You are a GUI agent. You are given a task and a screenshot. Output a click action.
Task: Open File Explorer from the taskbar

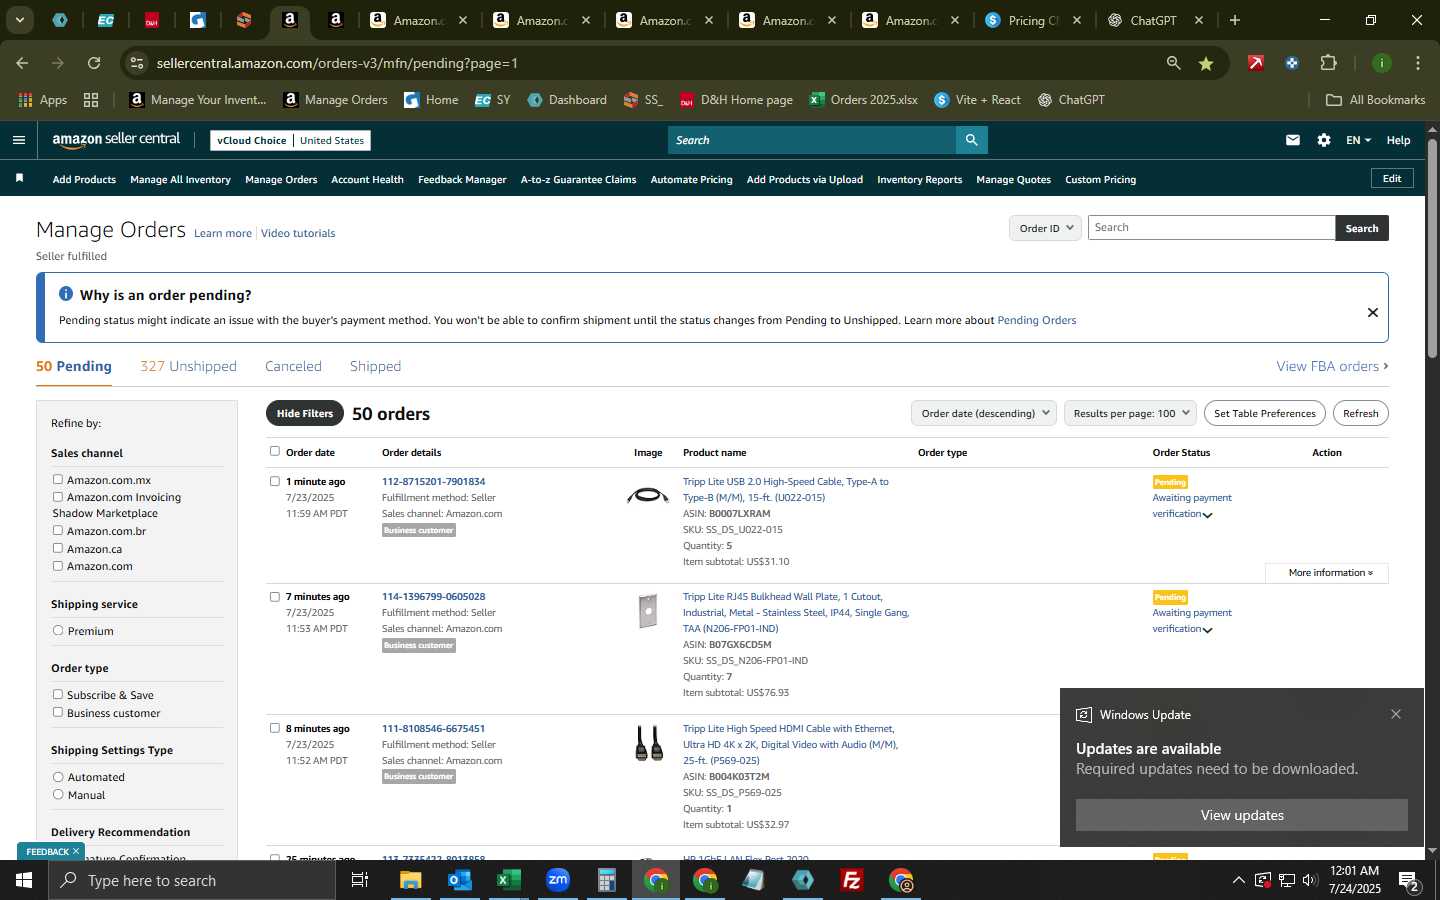[x=411, y=880]
